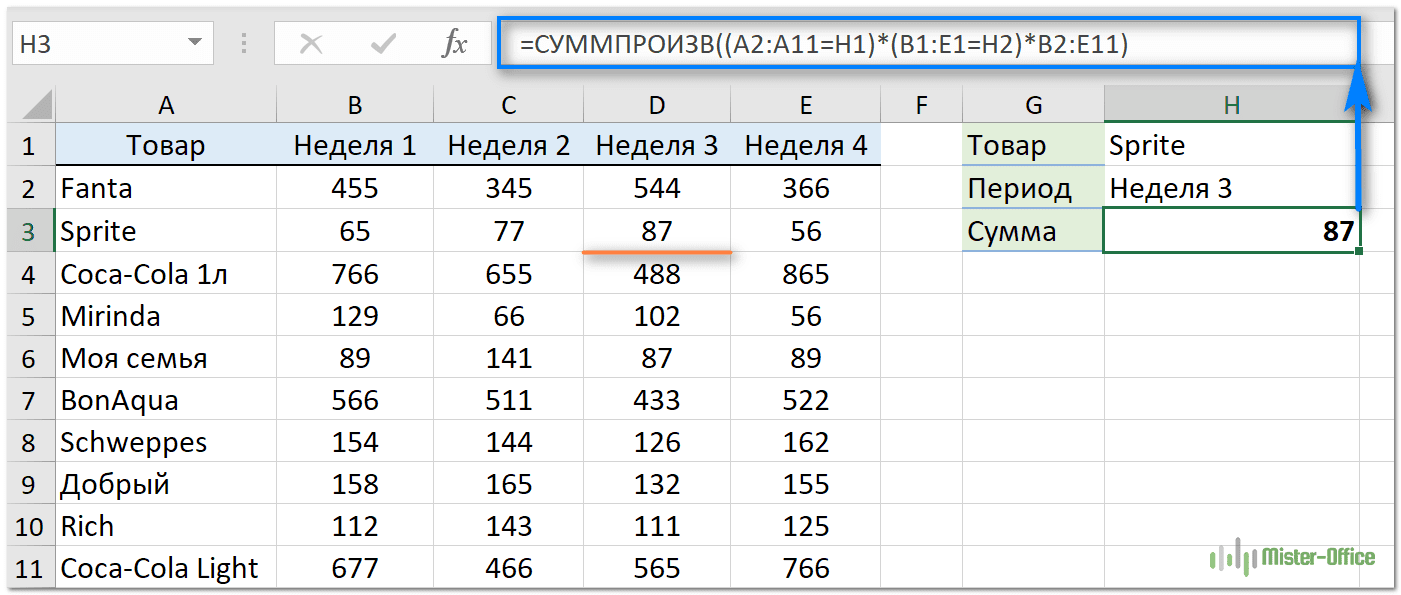Select the 'Coca-Cola Light' cell
The image size is (1401, 595).
click(166, 569)
